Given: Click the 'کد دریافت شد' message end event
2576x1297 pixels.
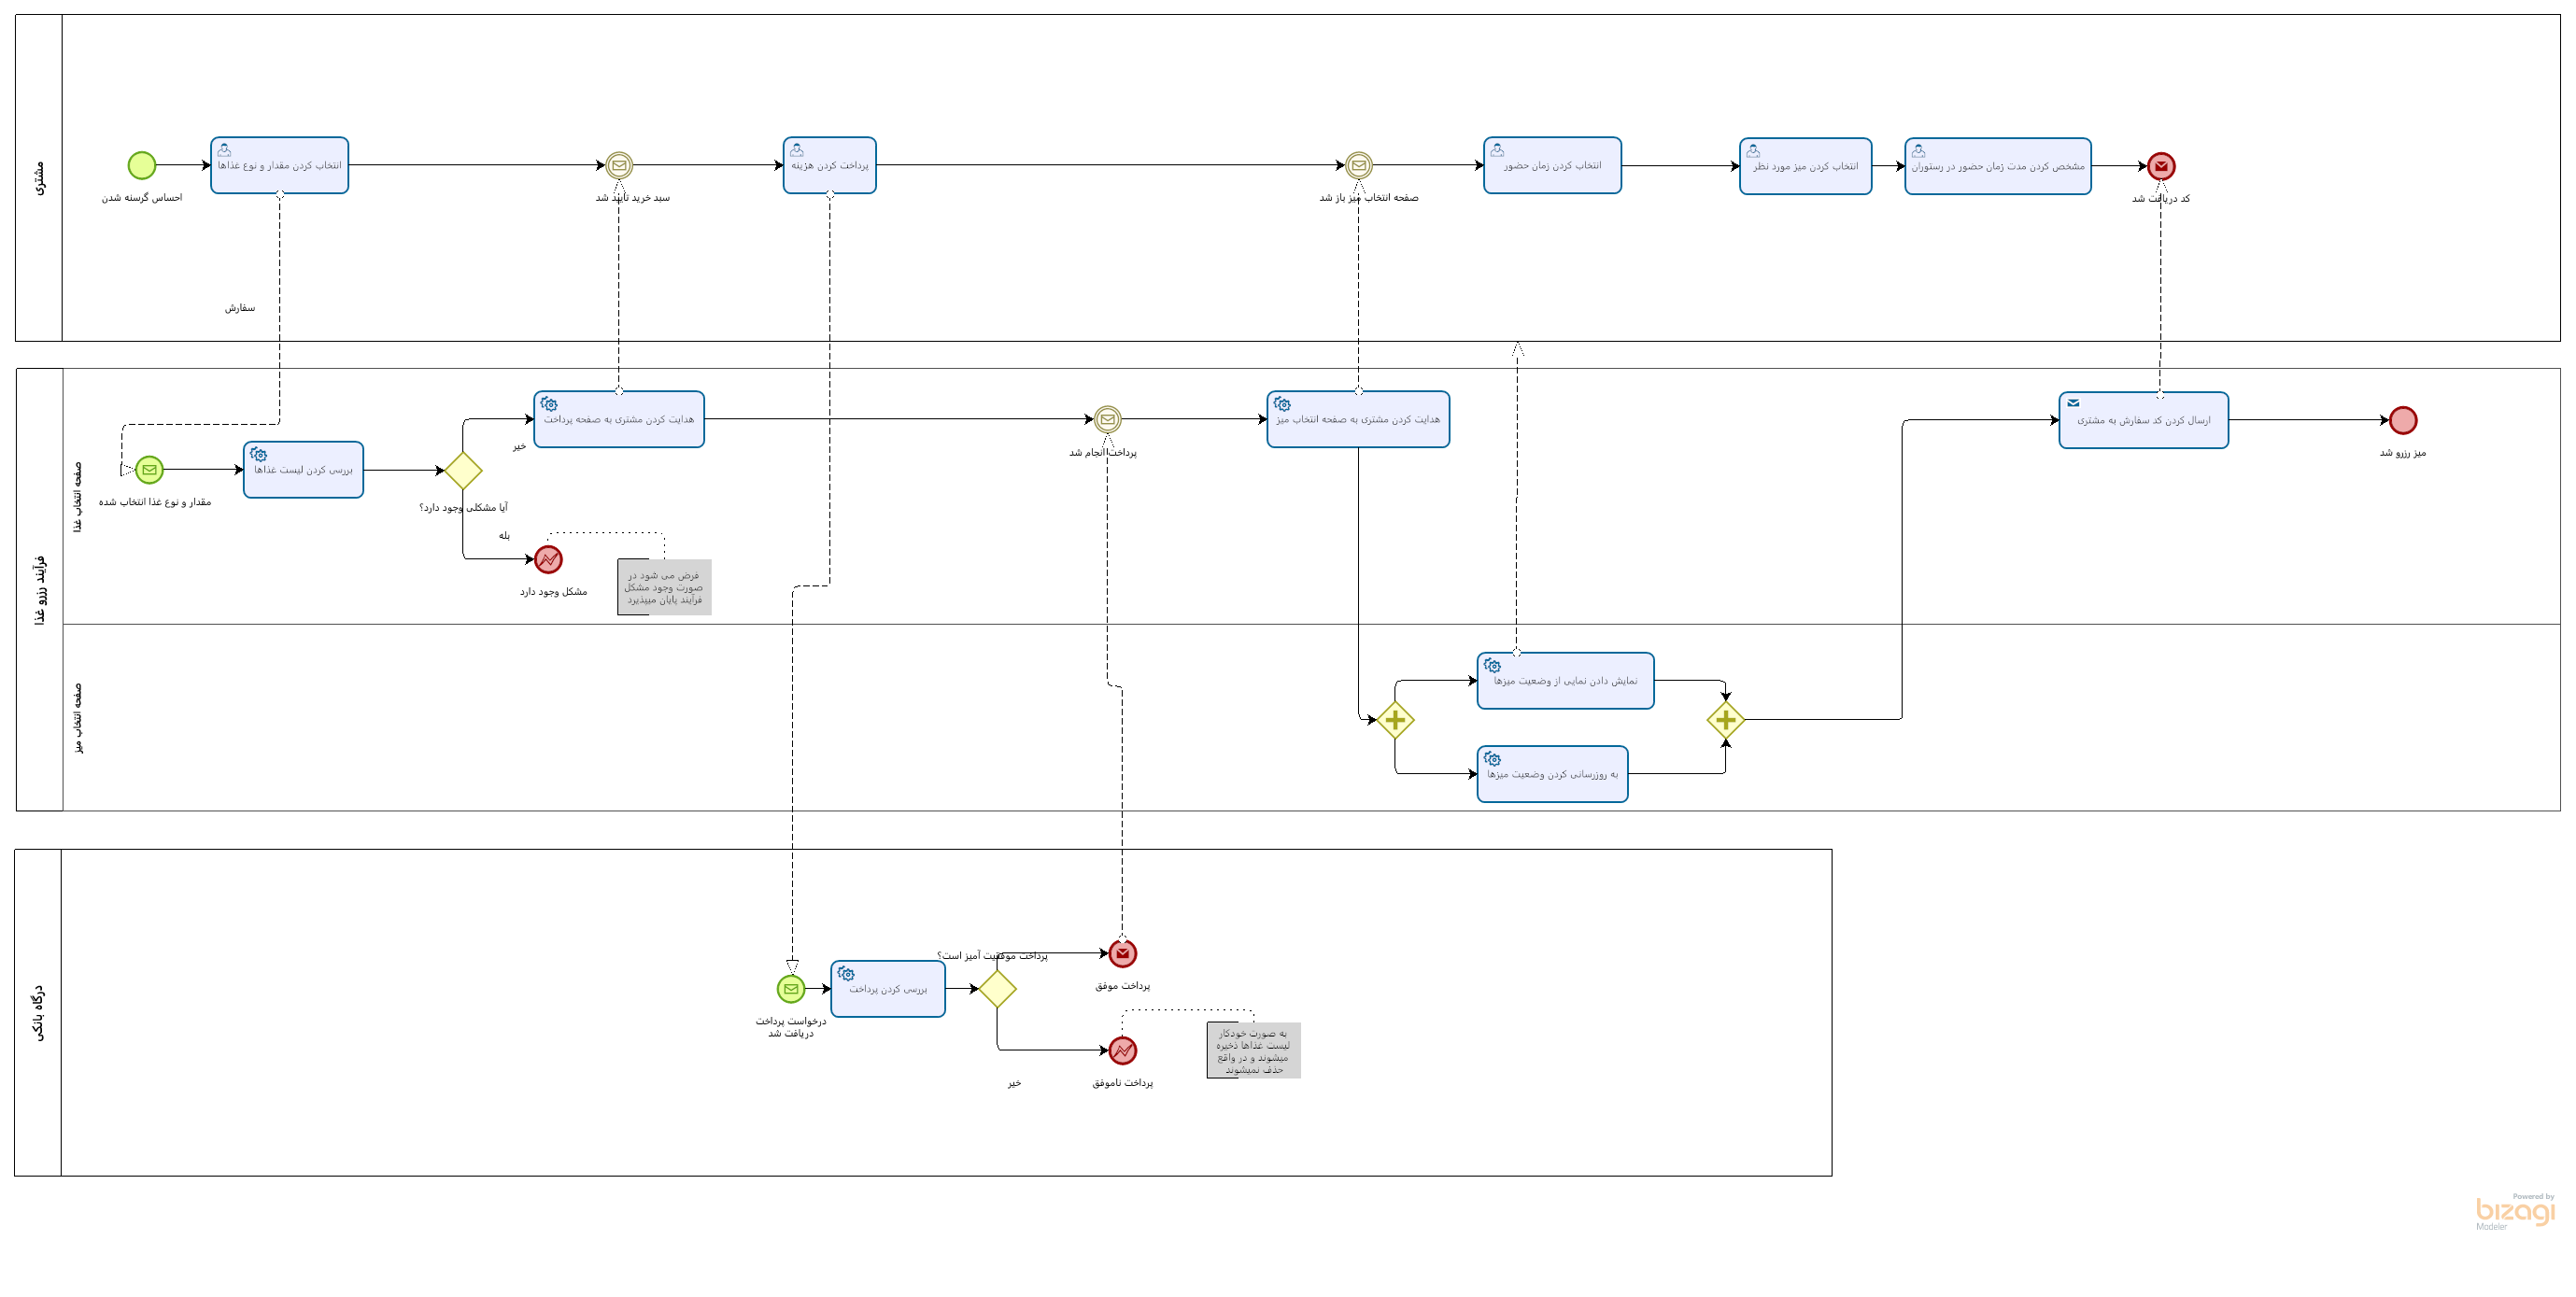Looking at the screenshot, I should pos(2161,166).
